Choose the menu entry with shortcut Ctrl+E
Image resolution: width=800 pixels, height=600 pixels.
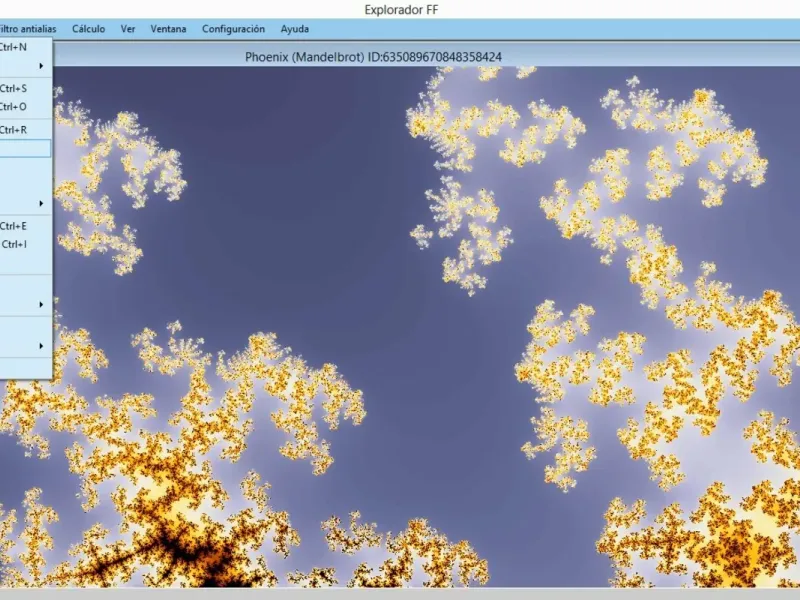26,226
